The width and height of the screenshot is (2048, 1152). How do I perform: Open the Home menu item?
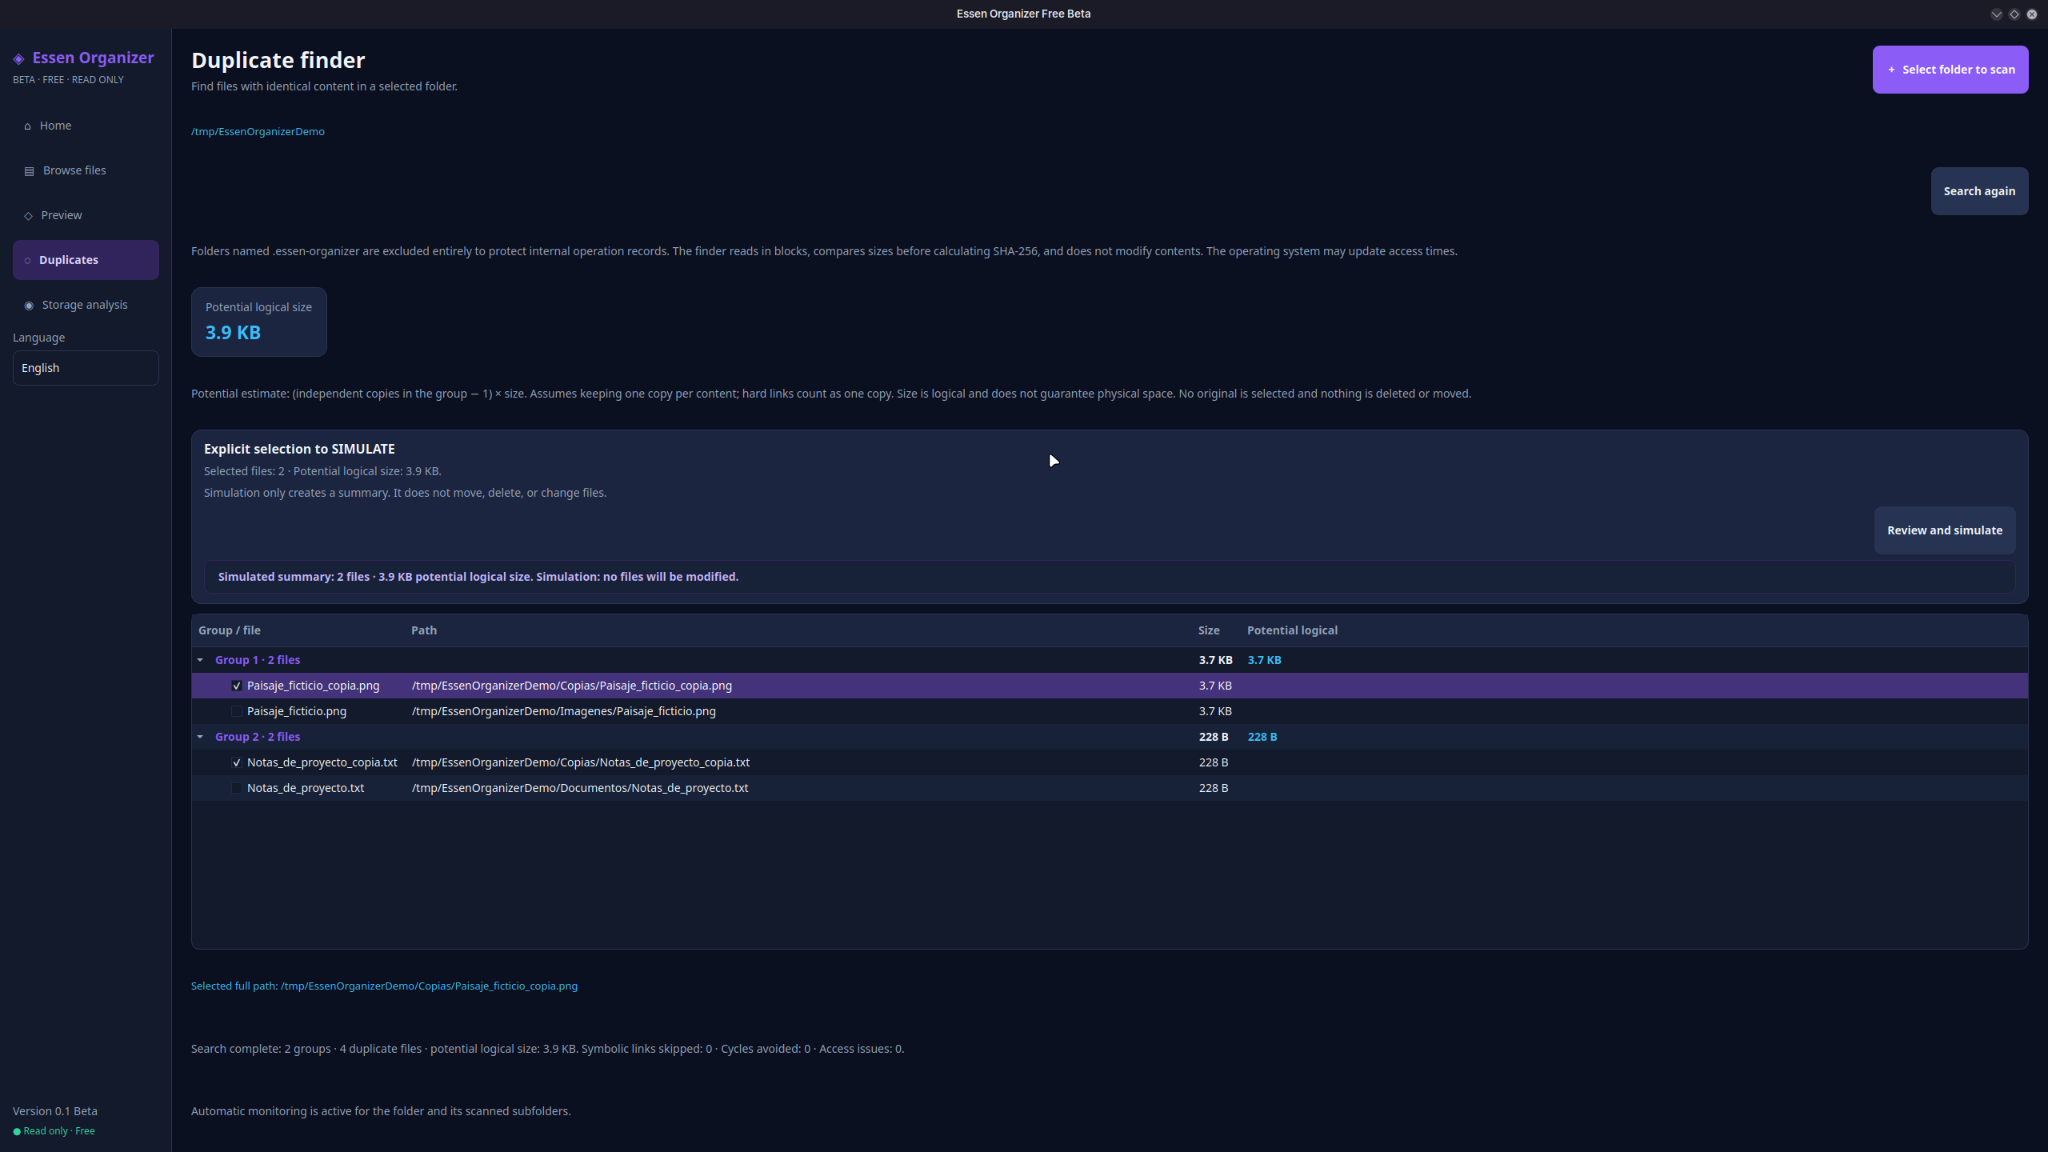pos(86,126)
